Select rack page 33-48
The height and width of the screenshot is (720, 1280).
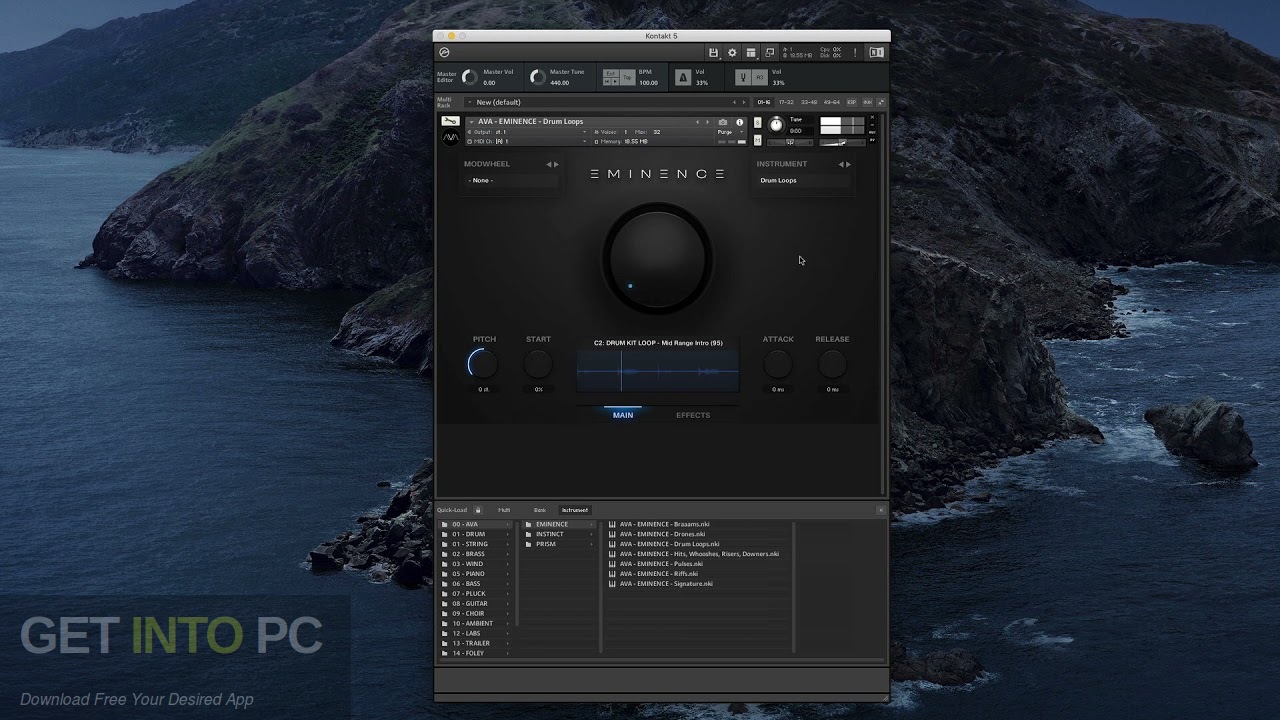click(809, 102)
